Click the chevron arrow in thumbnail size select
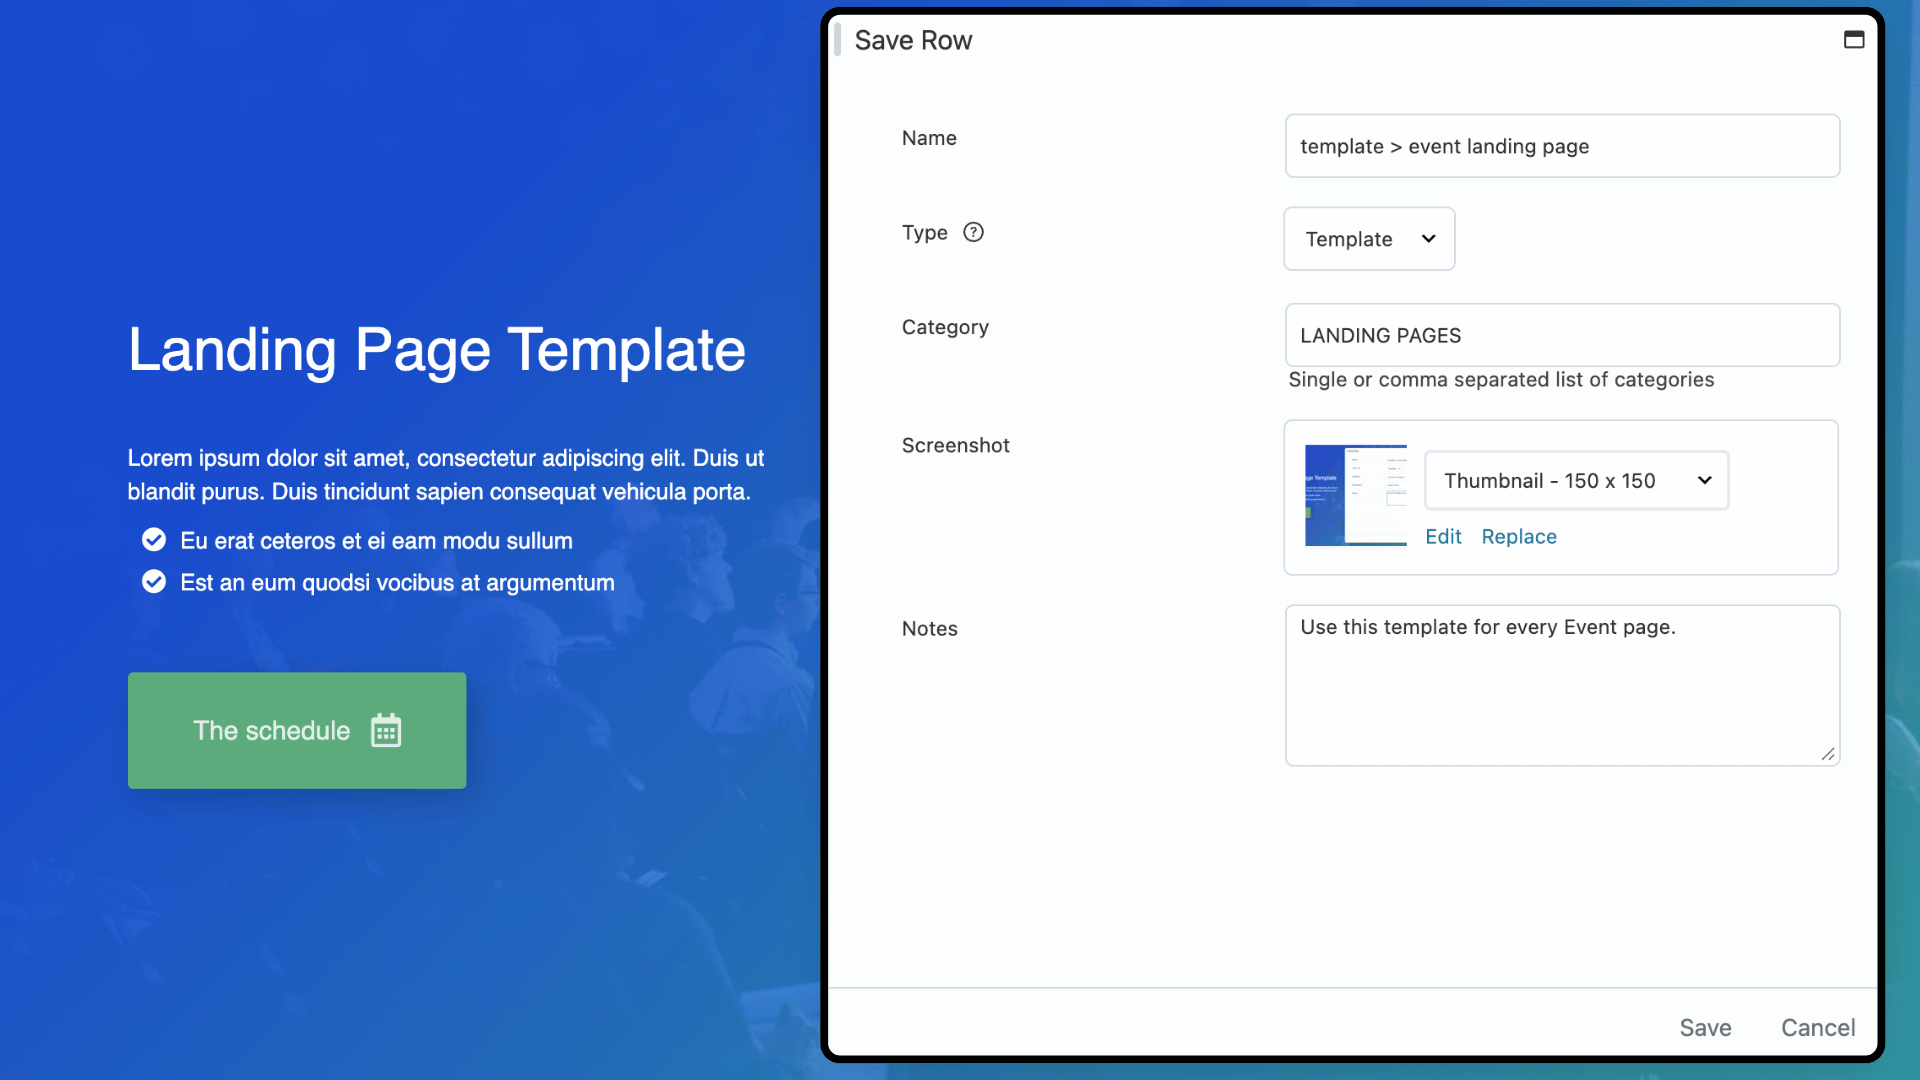The image size is (1920, 1080). pos(1704,481)
